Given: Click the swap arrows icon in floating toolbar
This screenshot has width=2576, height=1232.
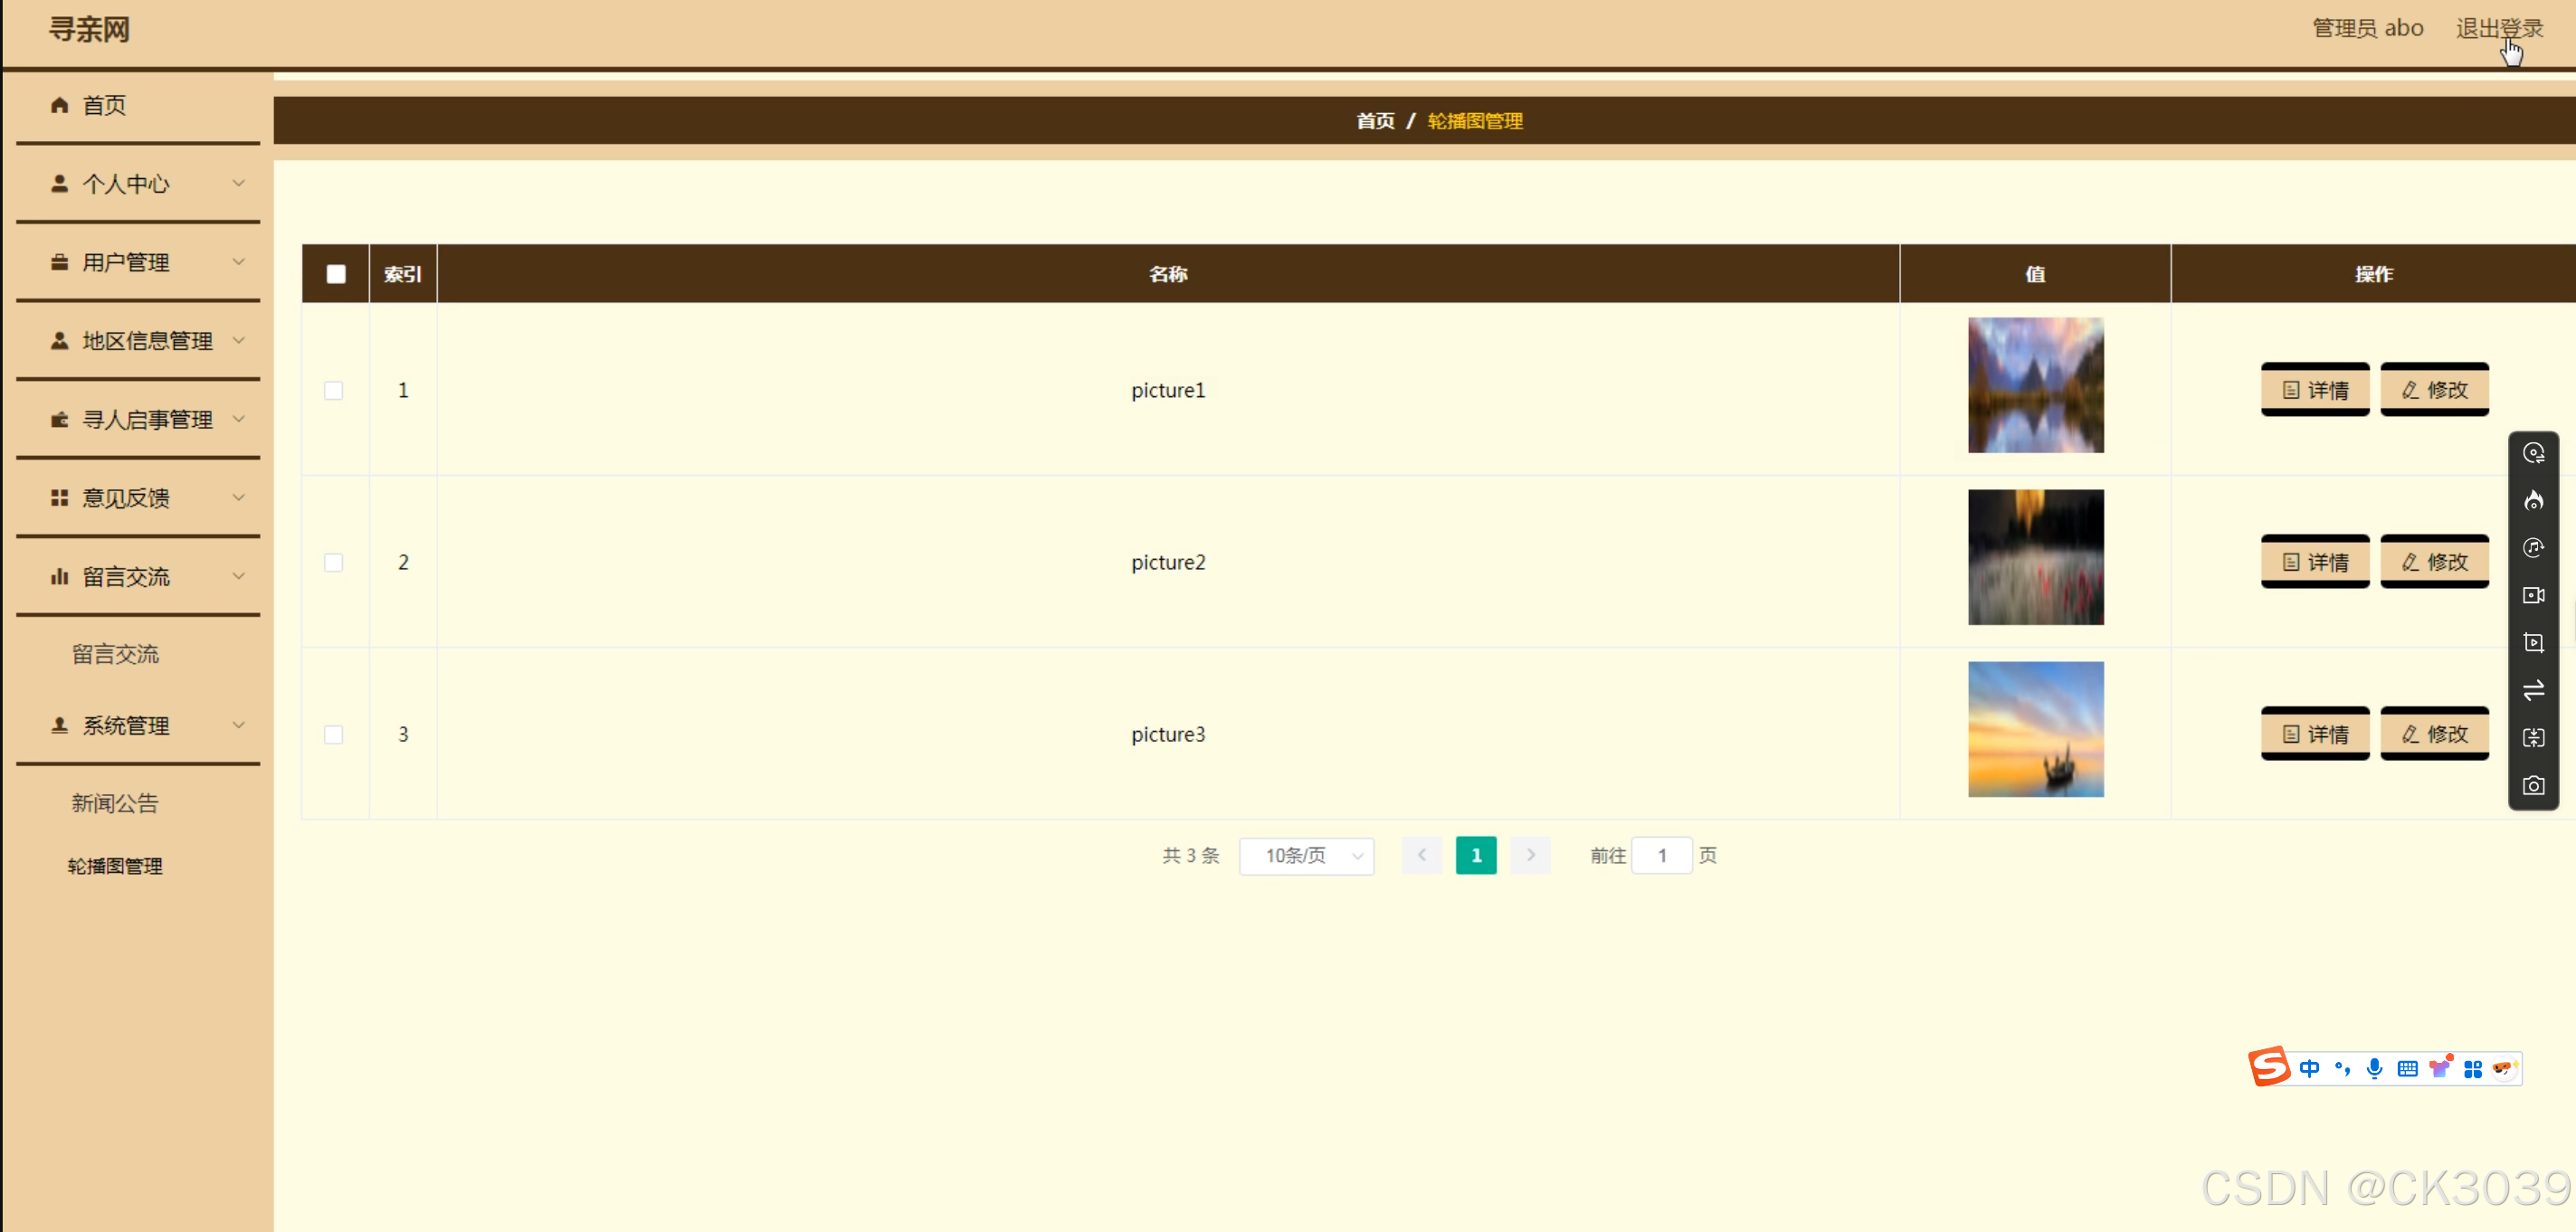Looking at the screenshot, I should click(x=2533, y=691).
